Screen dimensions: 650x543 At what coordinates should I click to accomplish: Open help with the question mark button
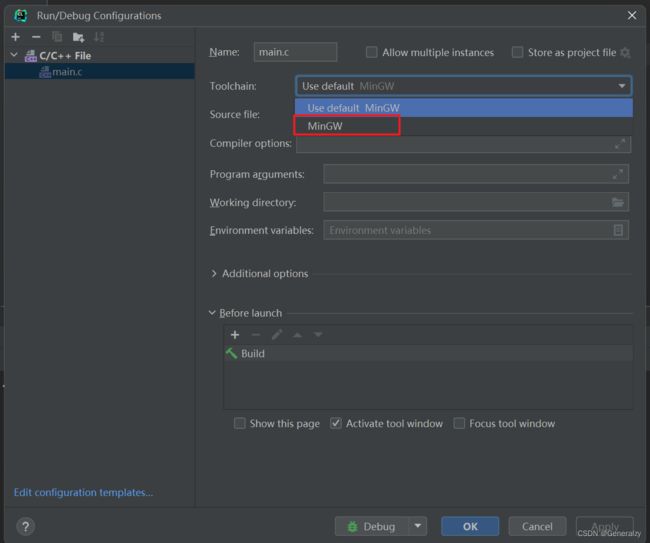coord(26,527)
